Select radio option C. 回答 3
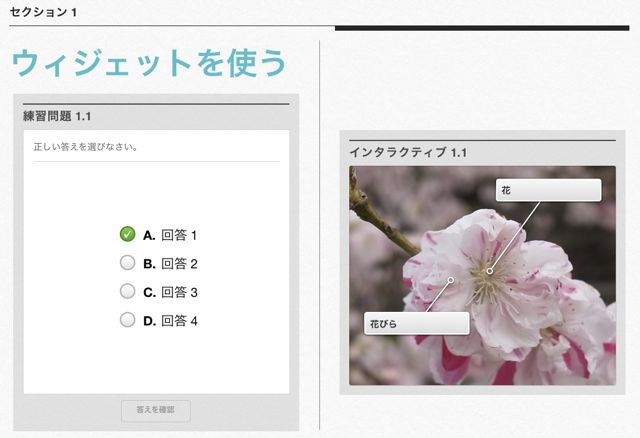The height and width of the screenshot is (438, 640). pyautogui.click(x=127, y=291)
